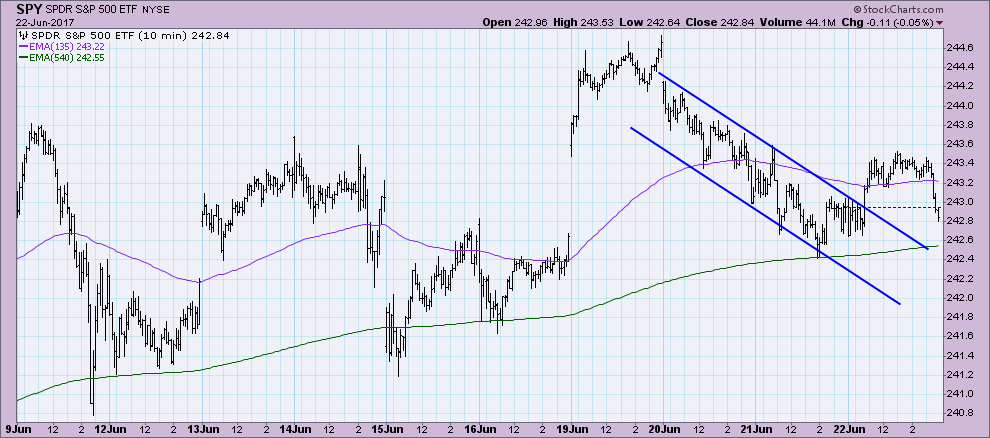The image size is (990, 438).
Task: Click the 13Jun date axis label
Action: click(x=201, y=429)
